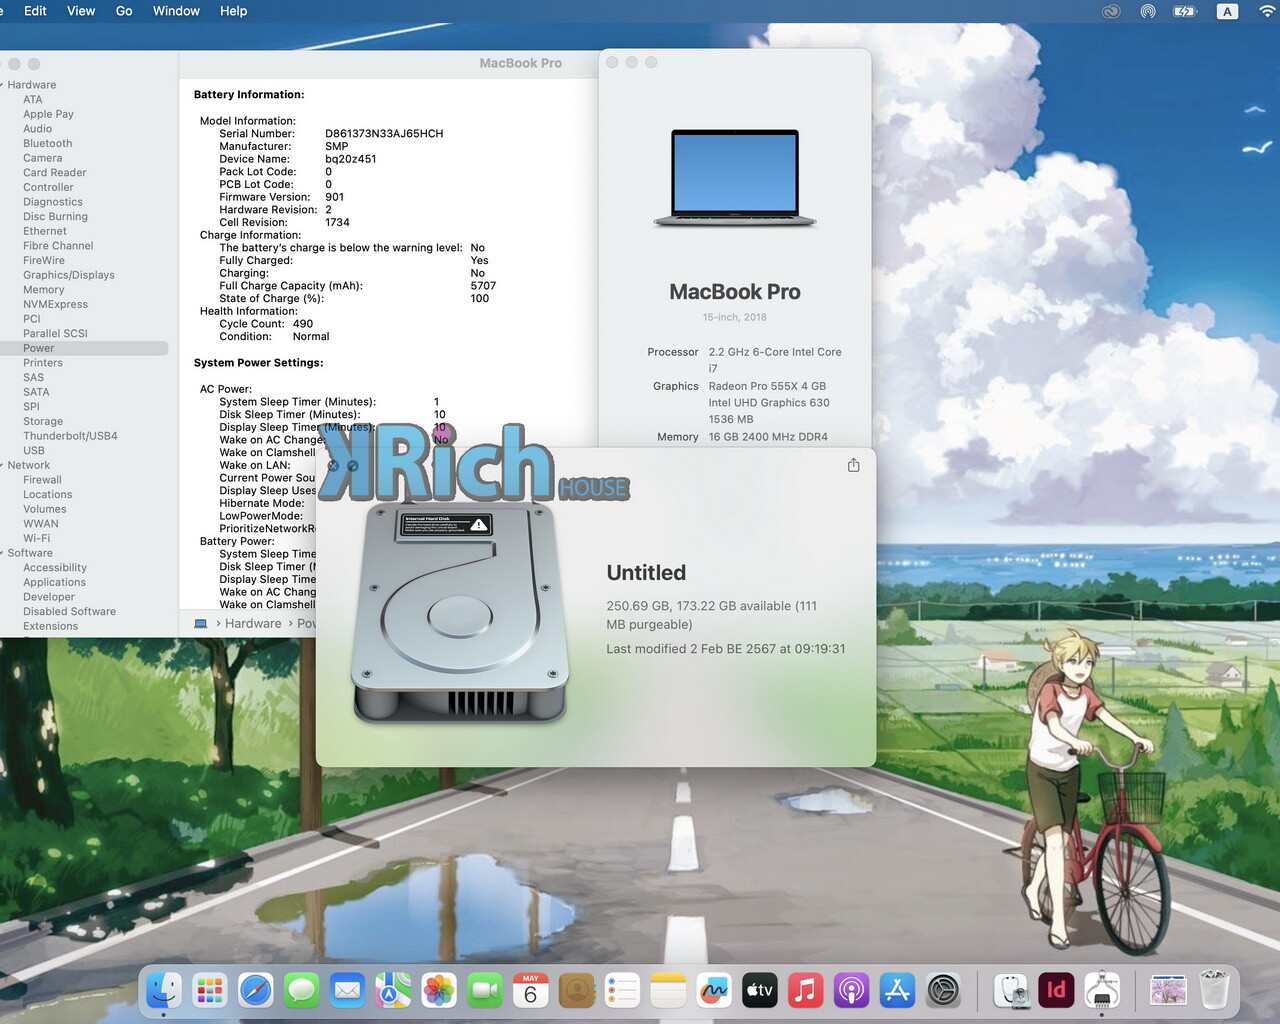Open Reminders app in the Dock

622,991
